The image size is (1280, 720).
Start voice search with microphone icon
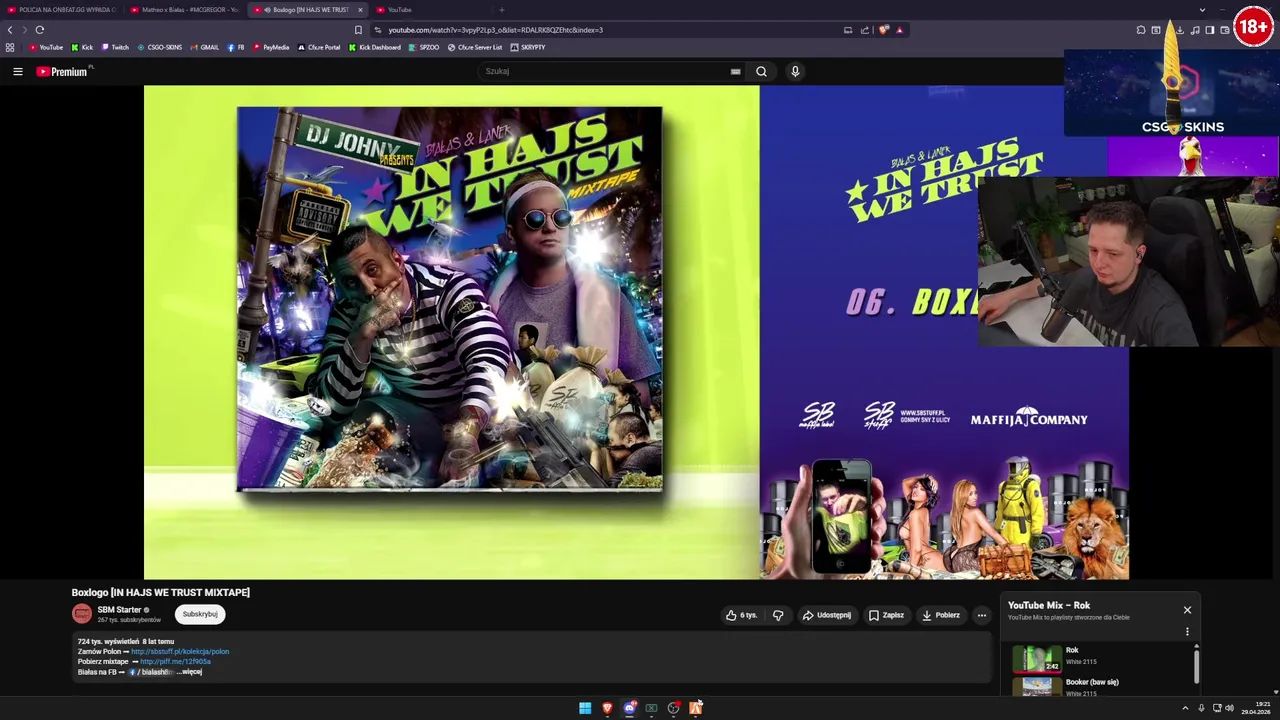coord(795,71)
